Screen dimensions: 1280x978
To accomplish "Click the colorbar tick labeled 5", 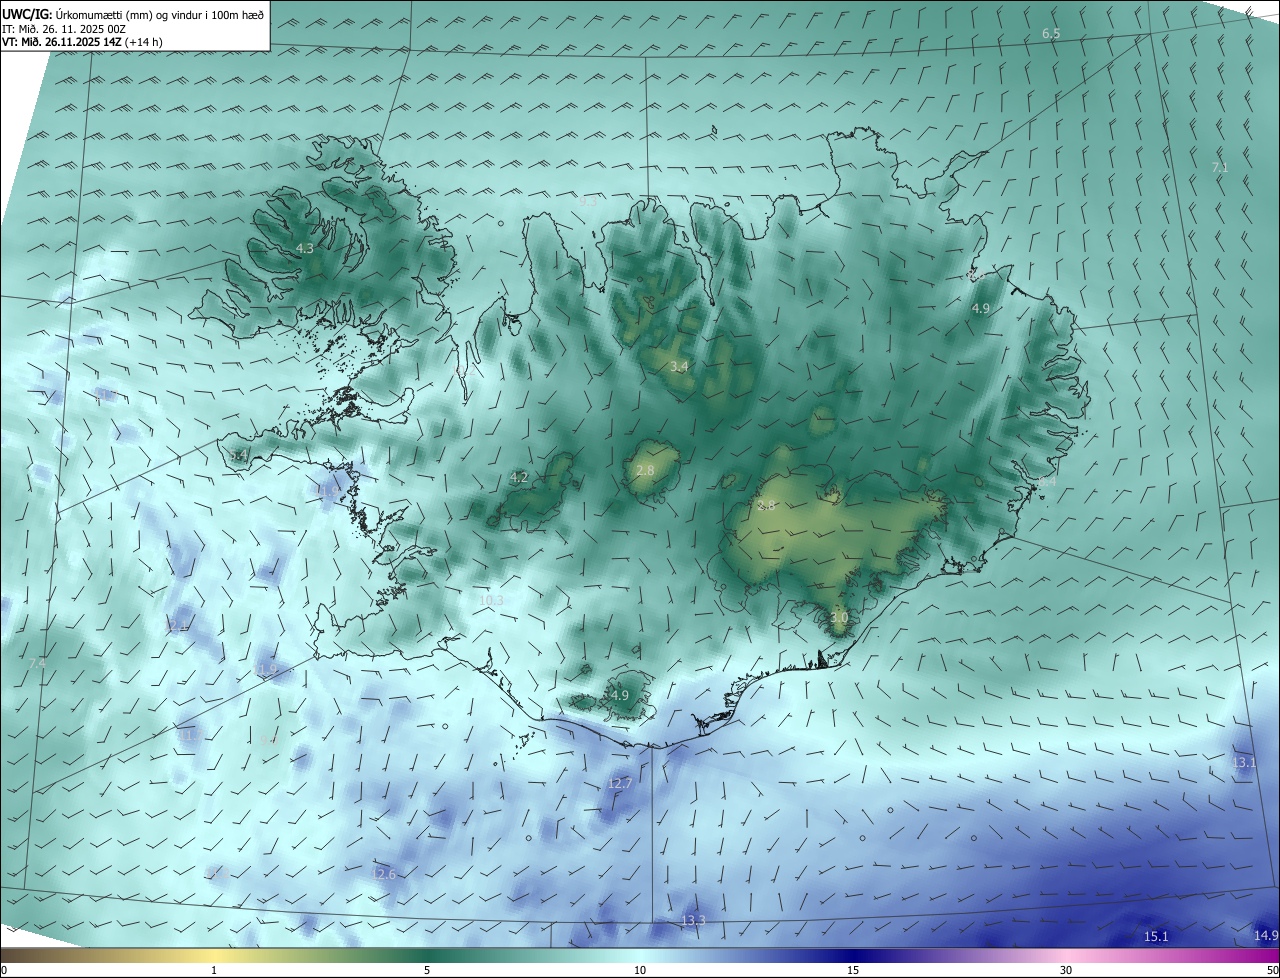I will (x=427, y=970).
